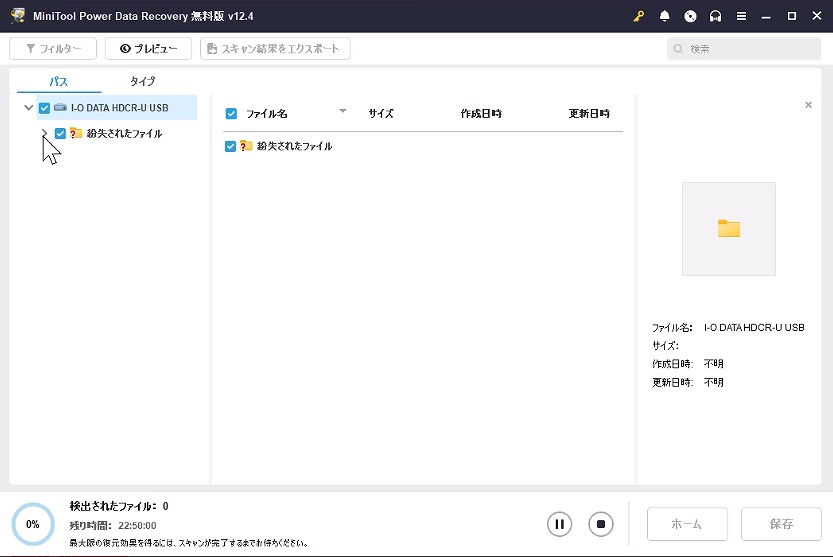Sort by サイズ column header
833x557 pixels.
381,113
